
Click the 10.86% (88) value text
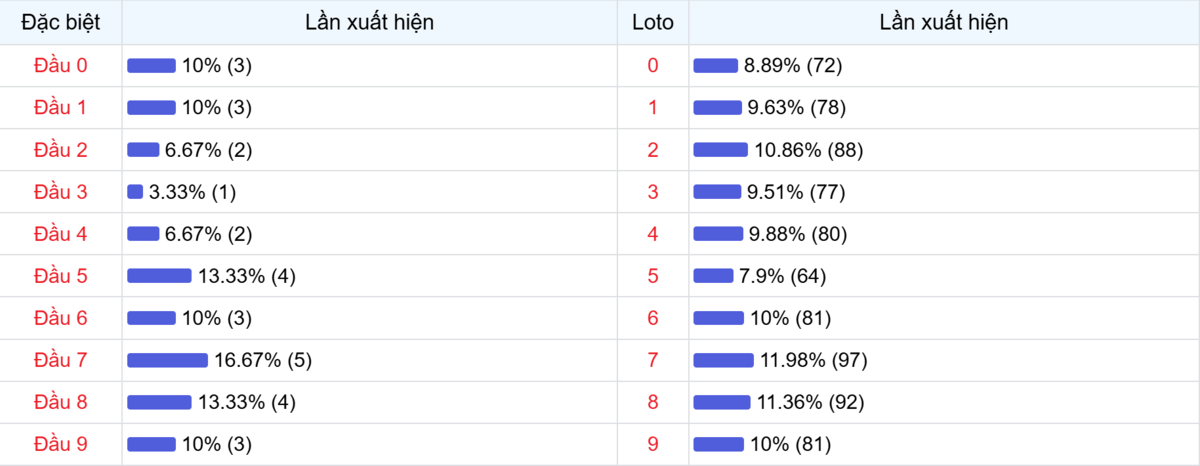click(x=809, y=150)
